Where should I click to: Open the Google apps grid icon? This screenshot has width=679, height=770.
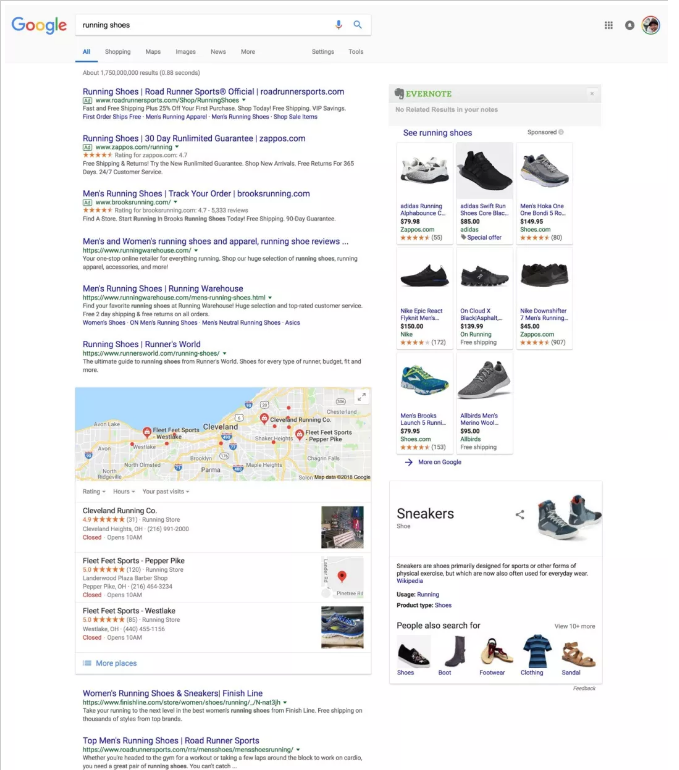tap(608, 25)
